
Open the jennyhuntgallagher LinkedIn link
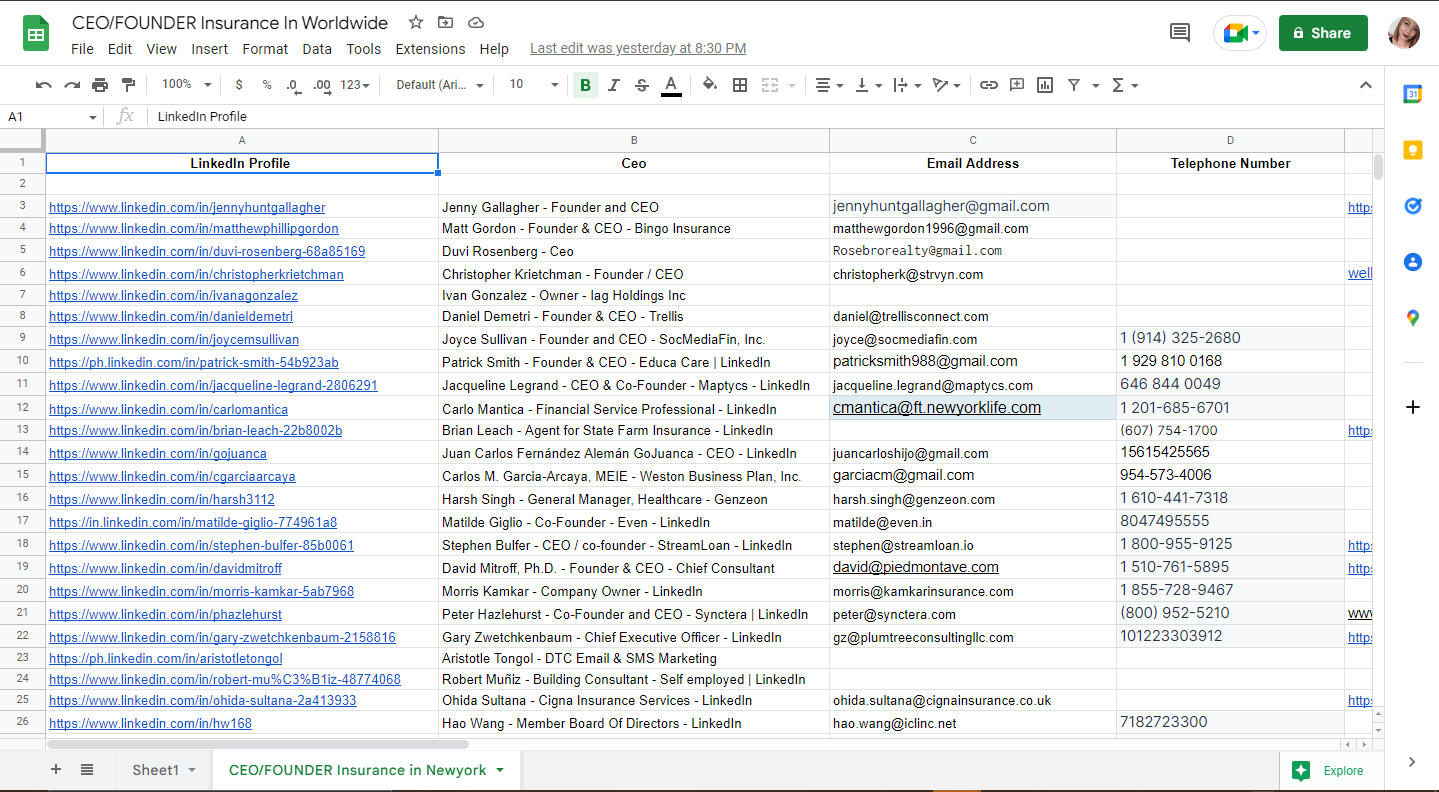[x=187, y=208]
